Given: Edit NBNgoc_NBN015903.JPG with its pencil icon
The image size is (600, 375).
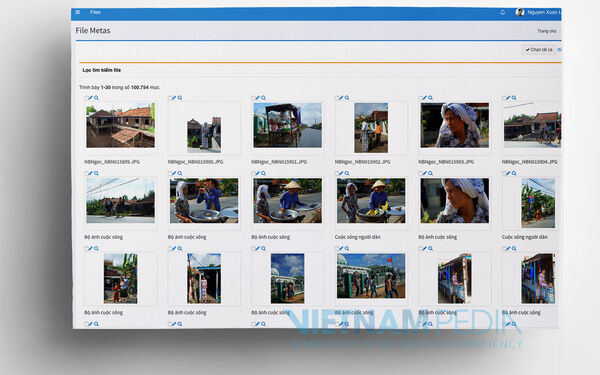Looking at the screenshot, I should click(424, 98).
